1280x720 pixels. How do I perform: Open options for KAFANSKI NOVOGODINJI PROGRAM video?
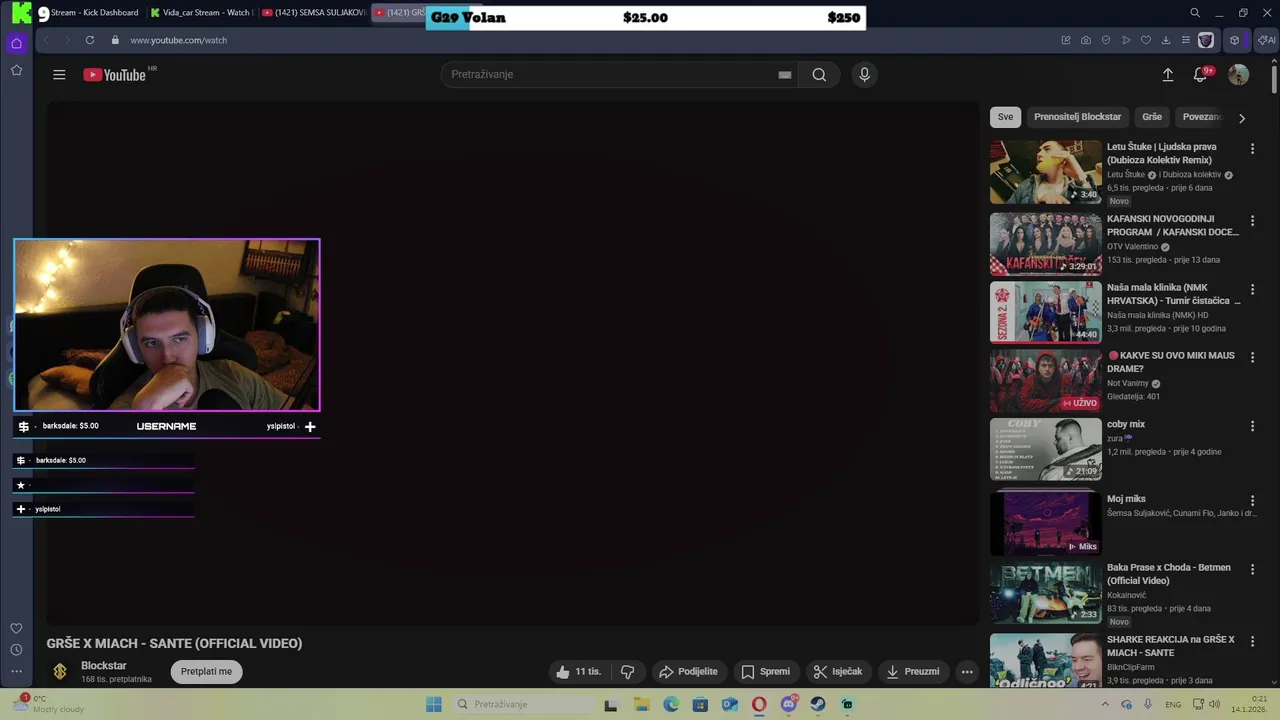(1252, 220)
